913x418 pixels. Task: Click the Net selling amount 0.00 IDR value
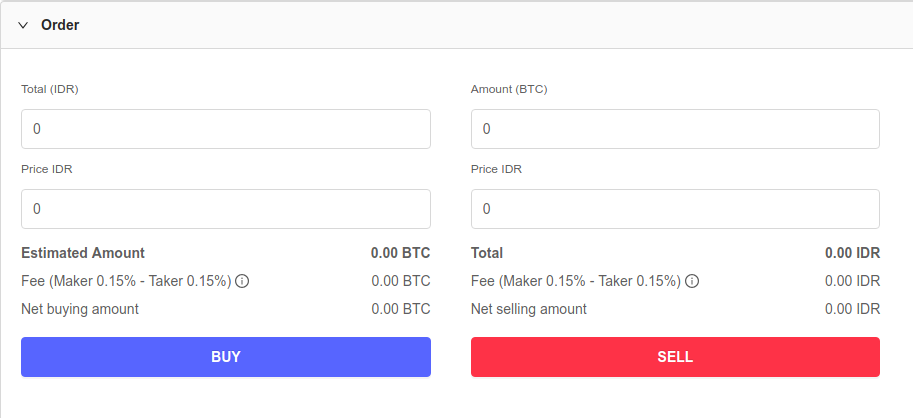click(852, 309)
